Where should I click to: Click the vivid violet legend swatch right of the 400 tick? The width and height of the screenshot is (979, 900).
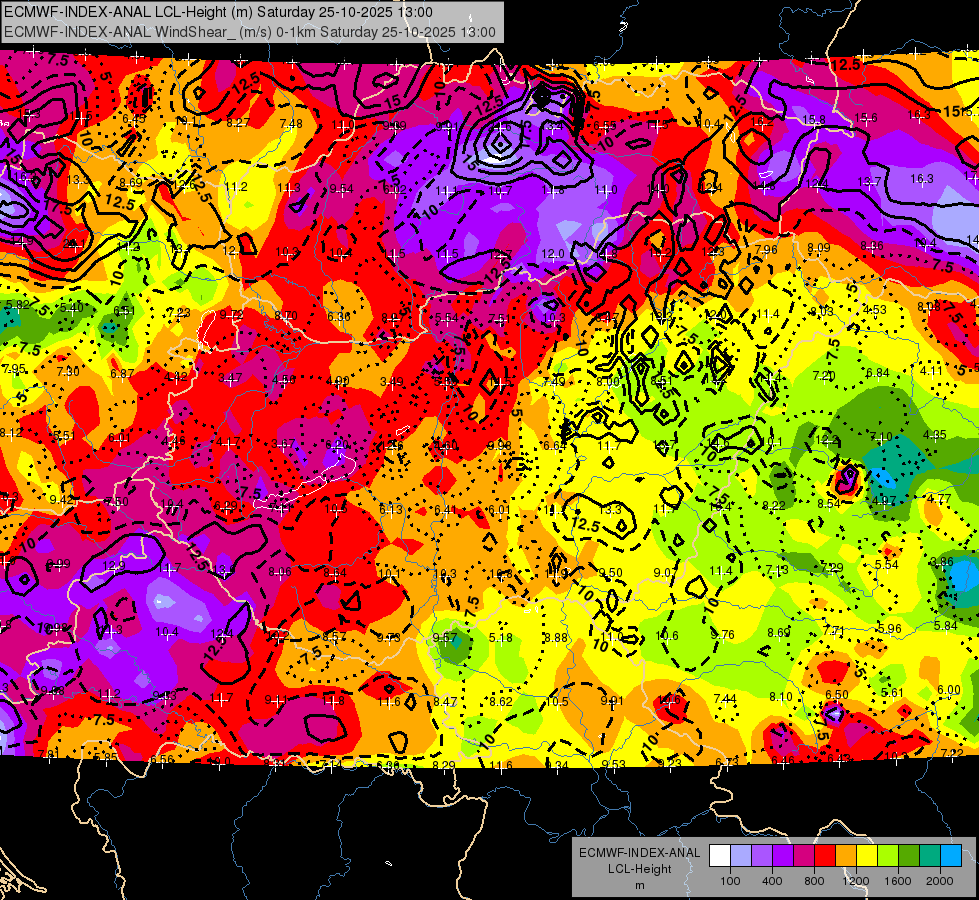pos(783,856)
